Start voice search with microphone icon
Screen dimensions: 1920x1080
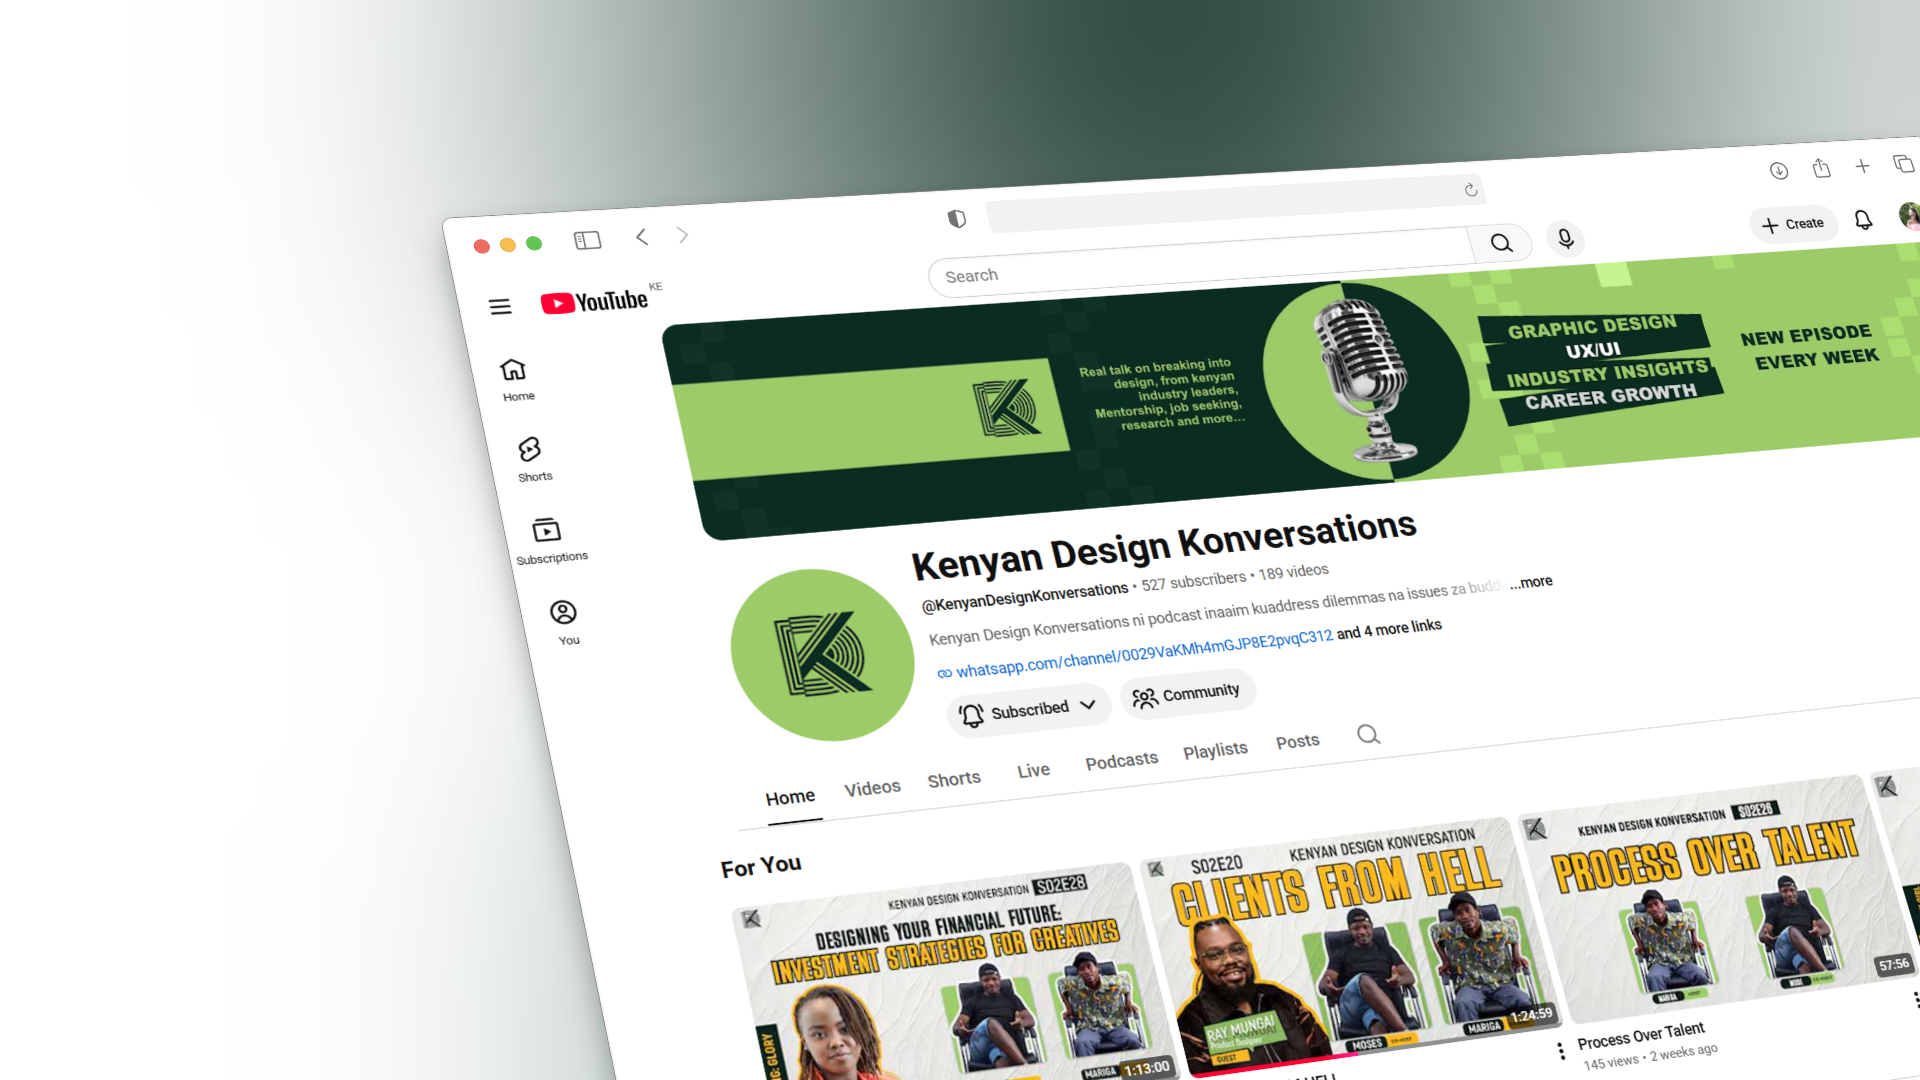coord(1565,238)
